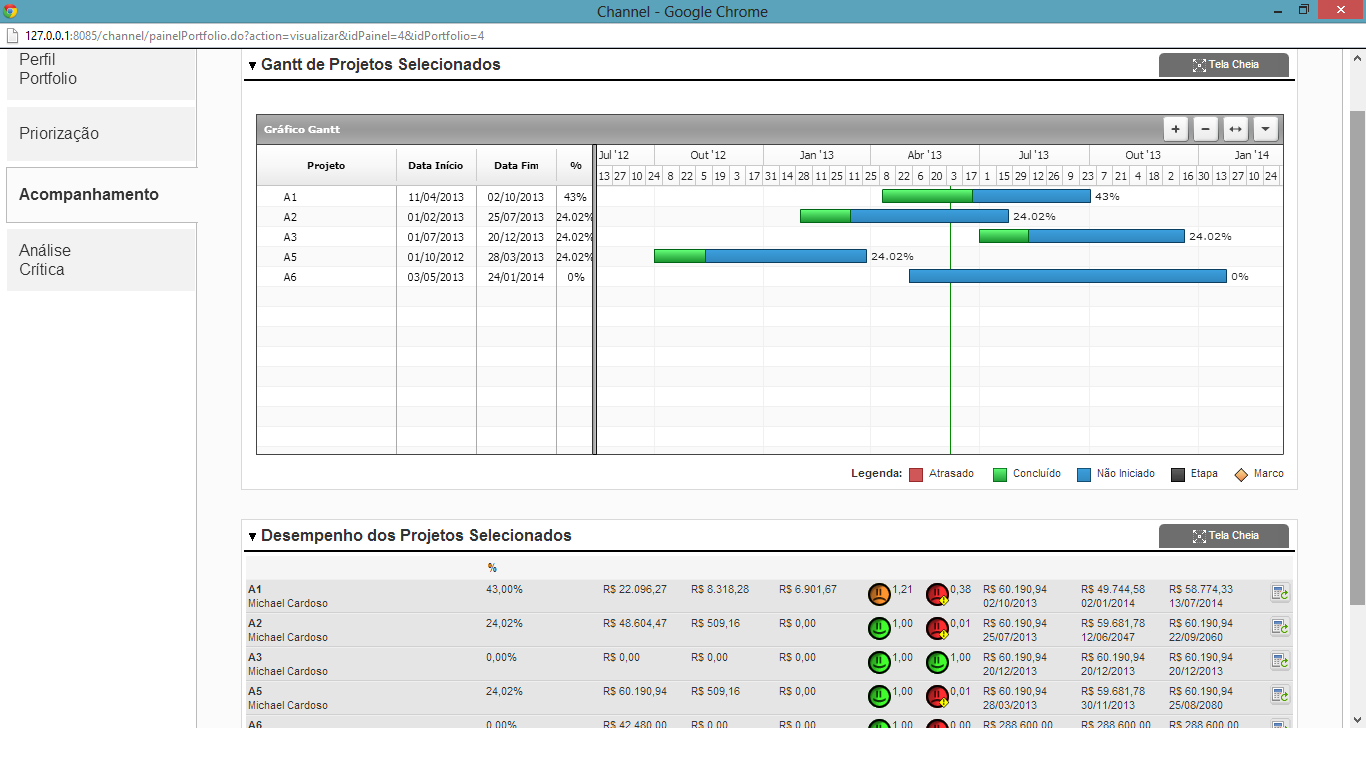Click the Projeto column header

pos(326,166)
